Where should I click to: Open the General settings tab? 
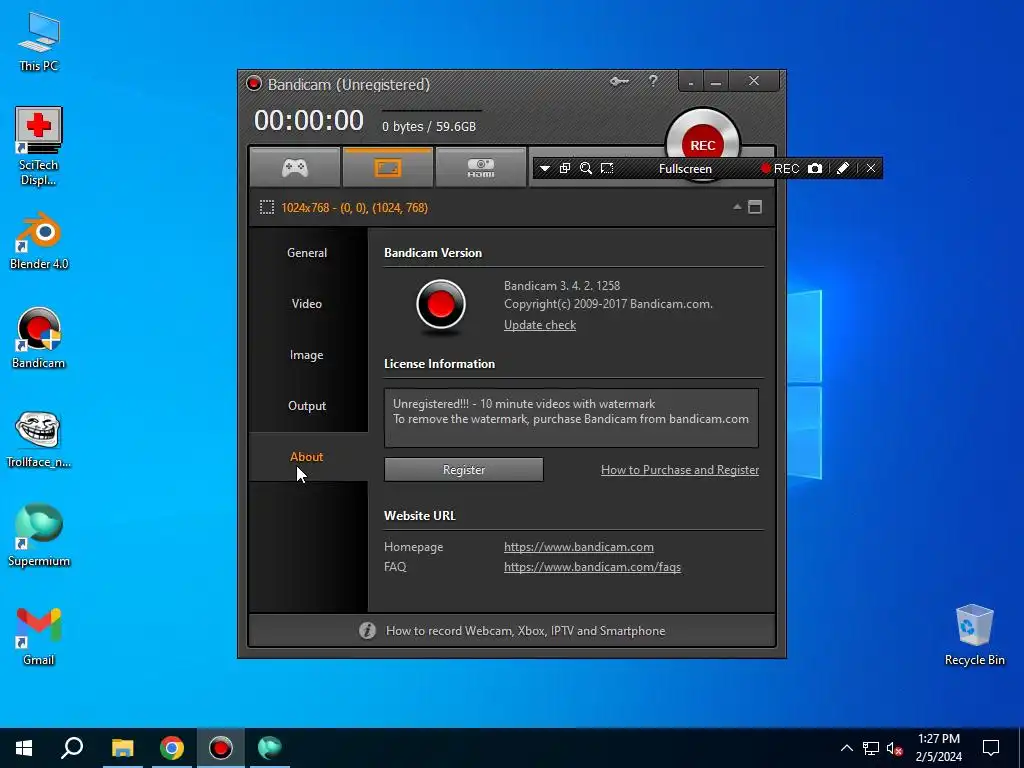(307, 253)
